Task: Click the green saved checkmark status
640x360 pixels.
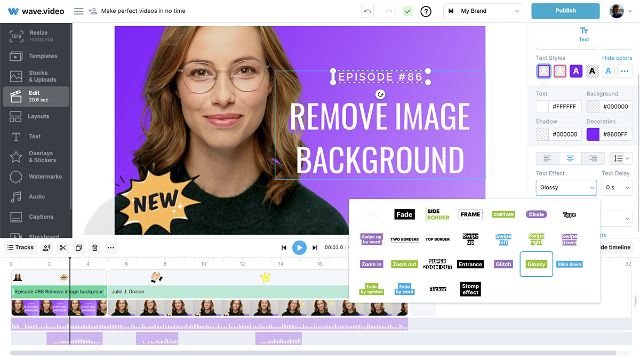Action: coord(407,11)
